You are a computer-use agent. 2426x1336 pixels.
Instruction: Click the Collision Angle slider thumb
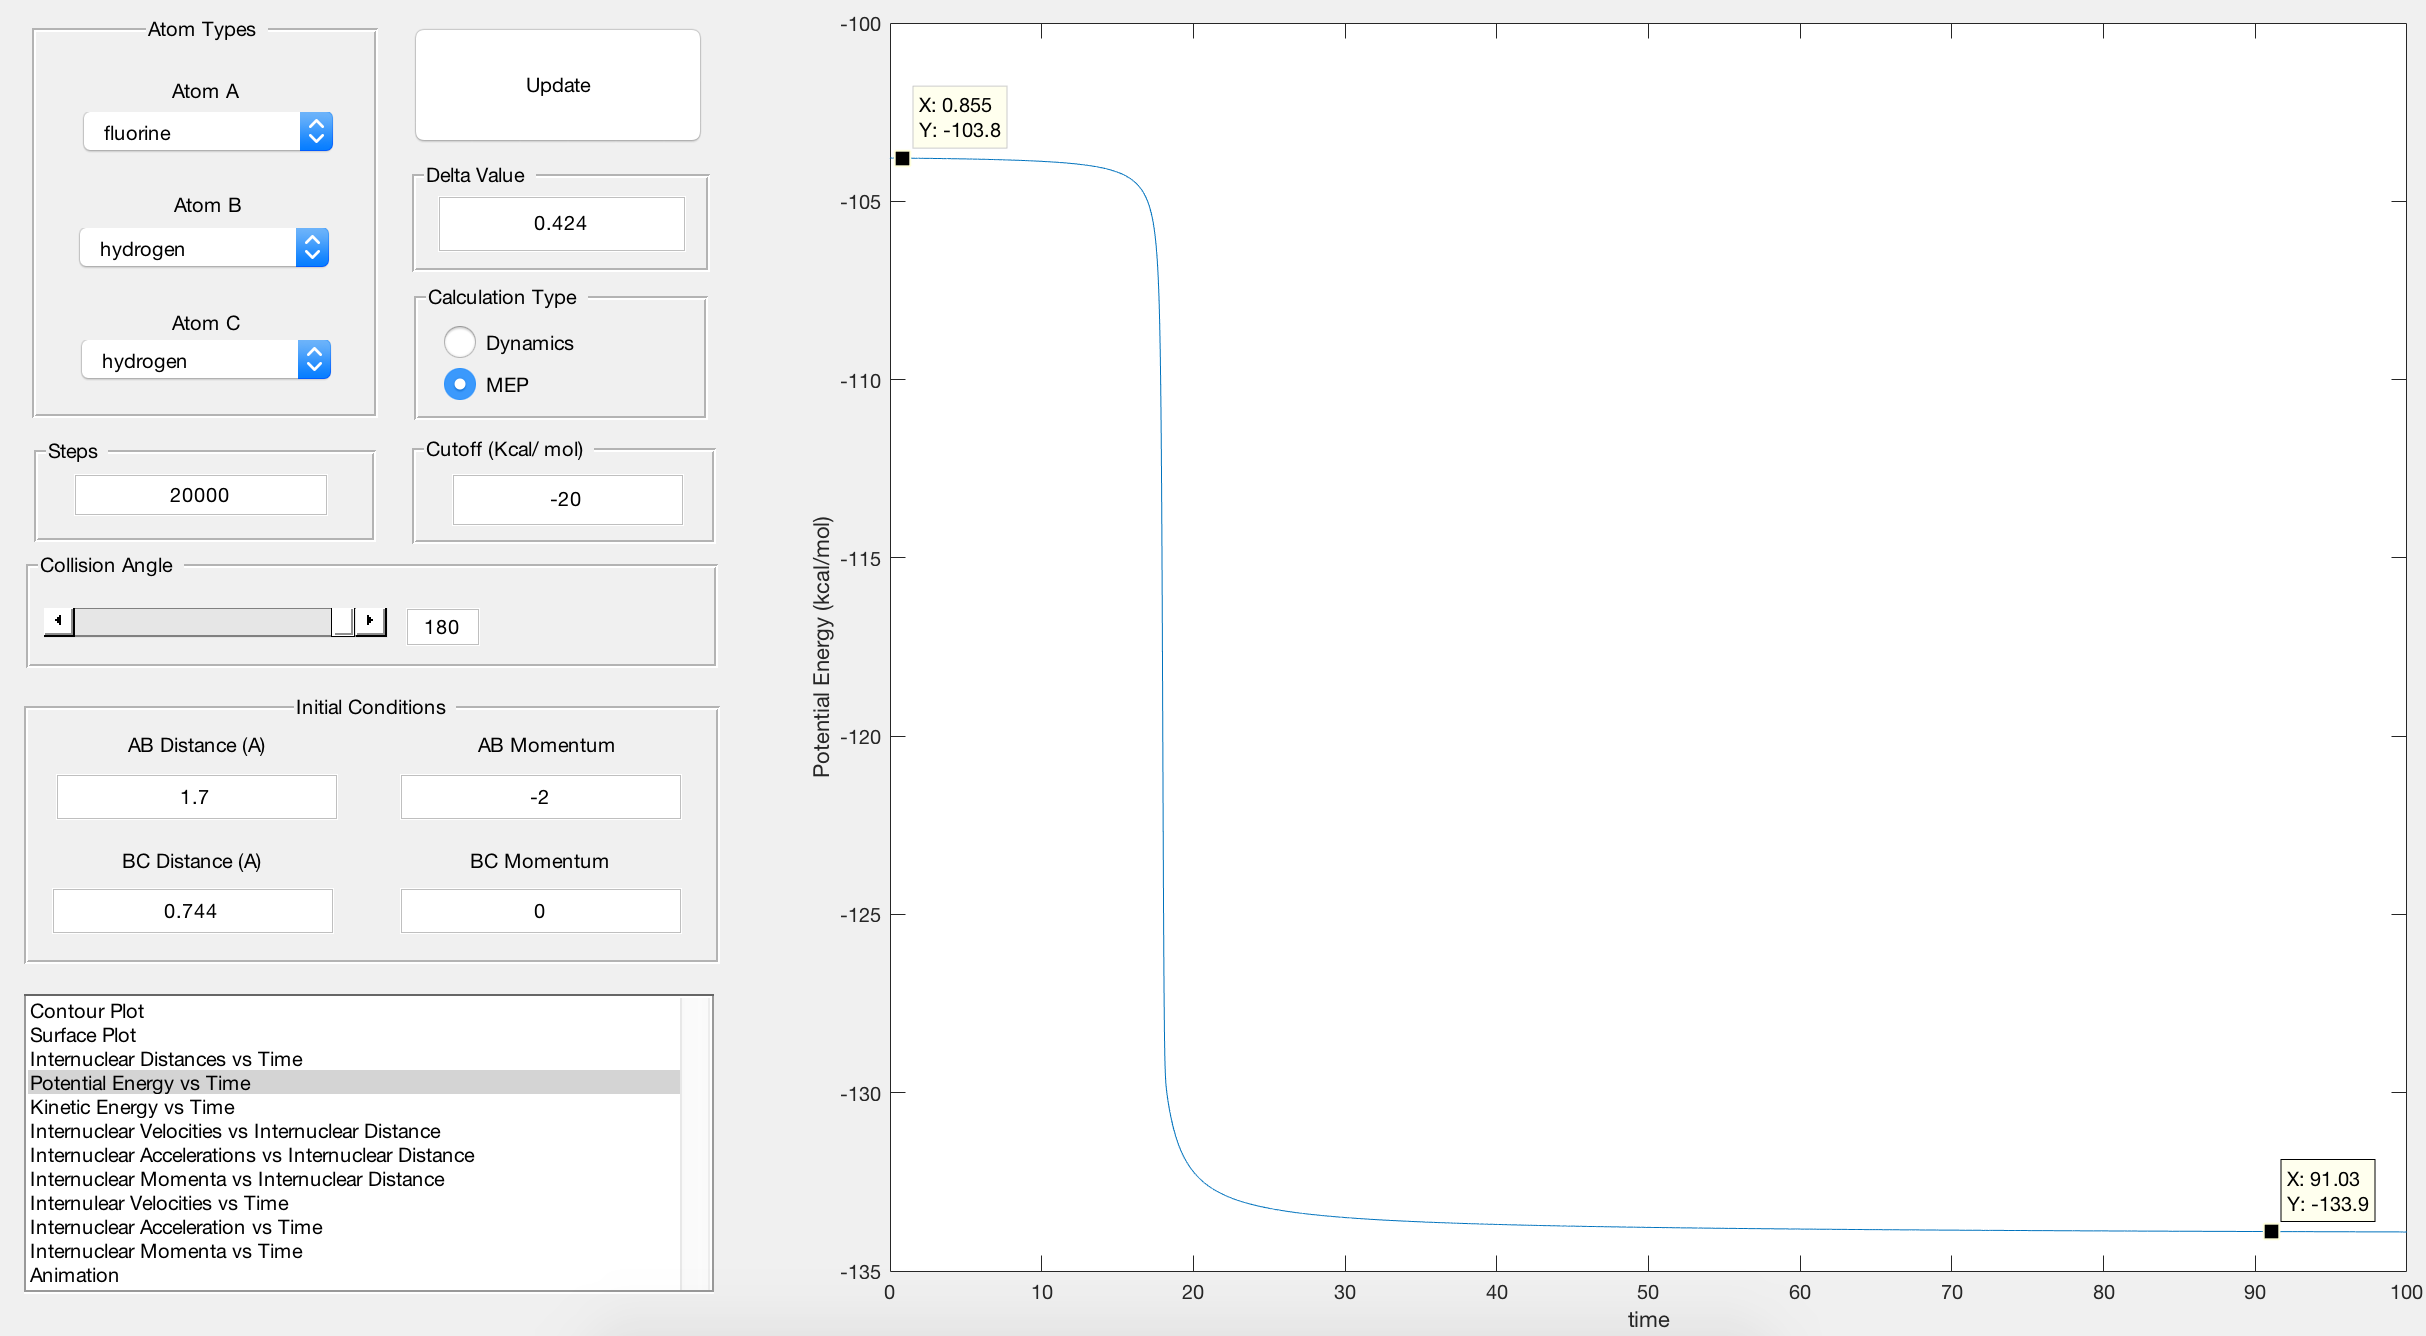(x=342, y=621)
